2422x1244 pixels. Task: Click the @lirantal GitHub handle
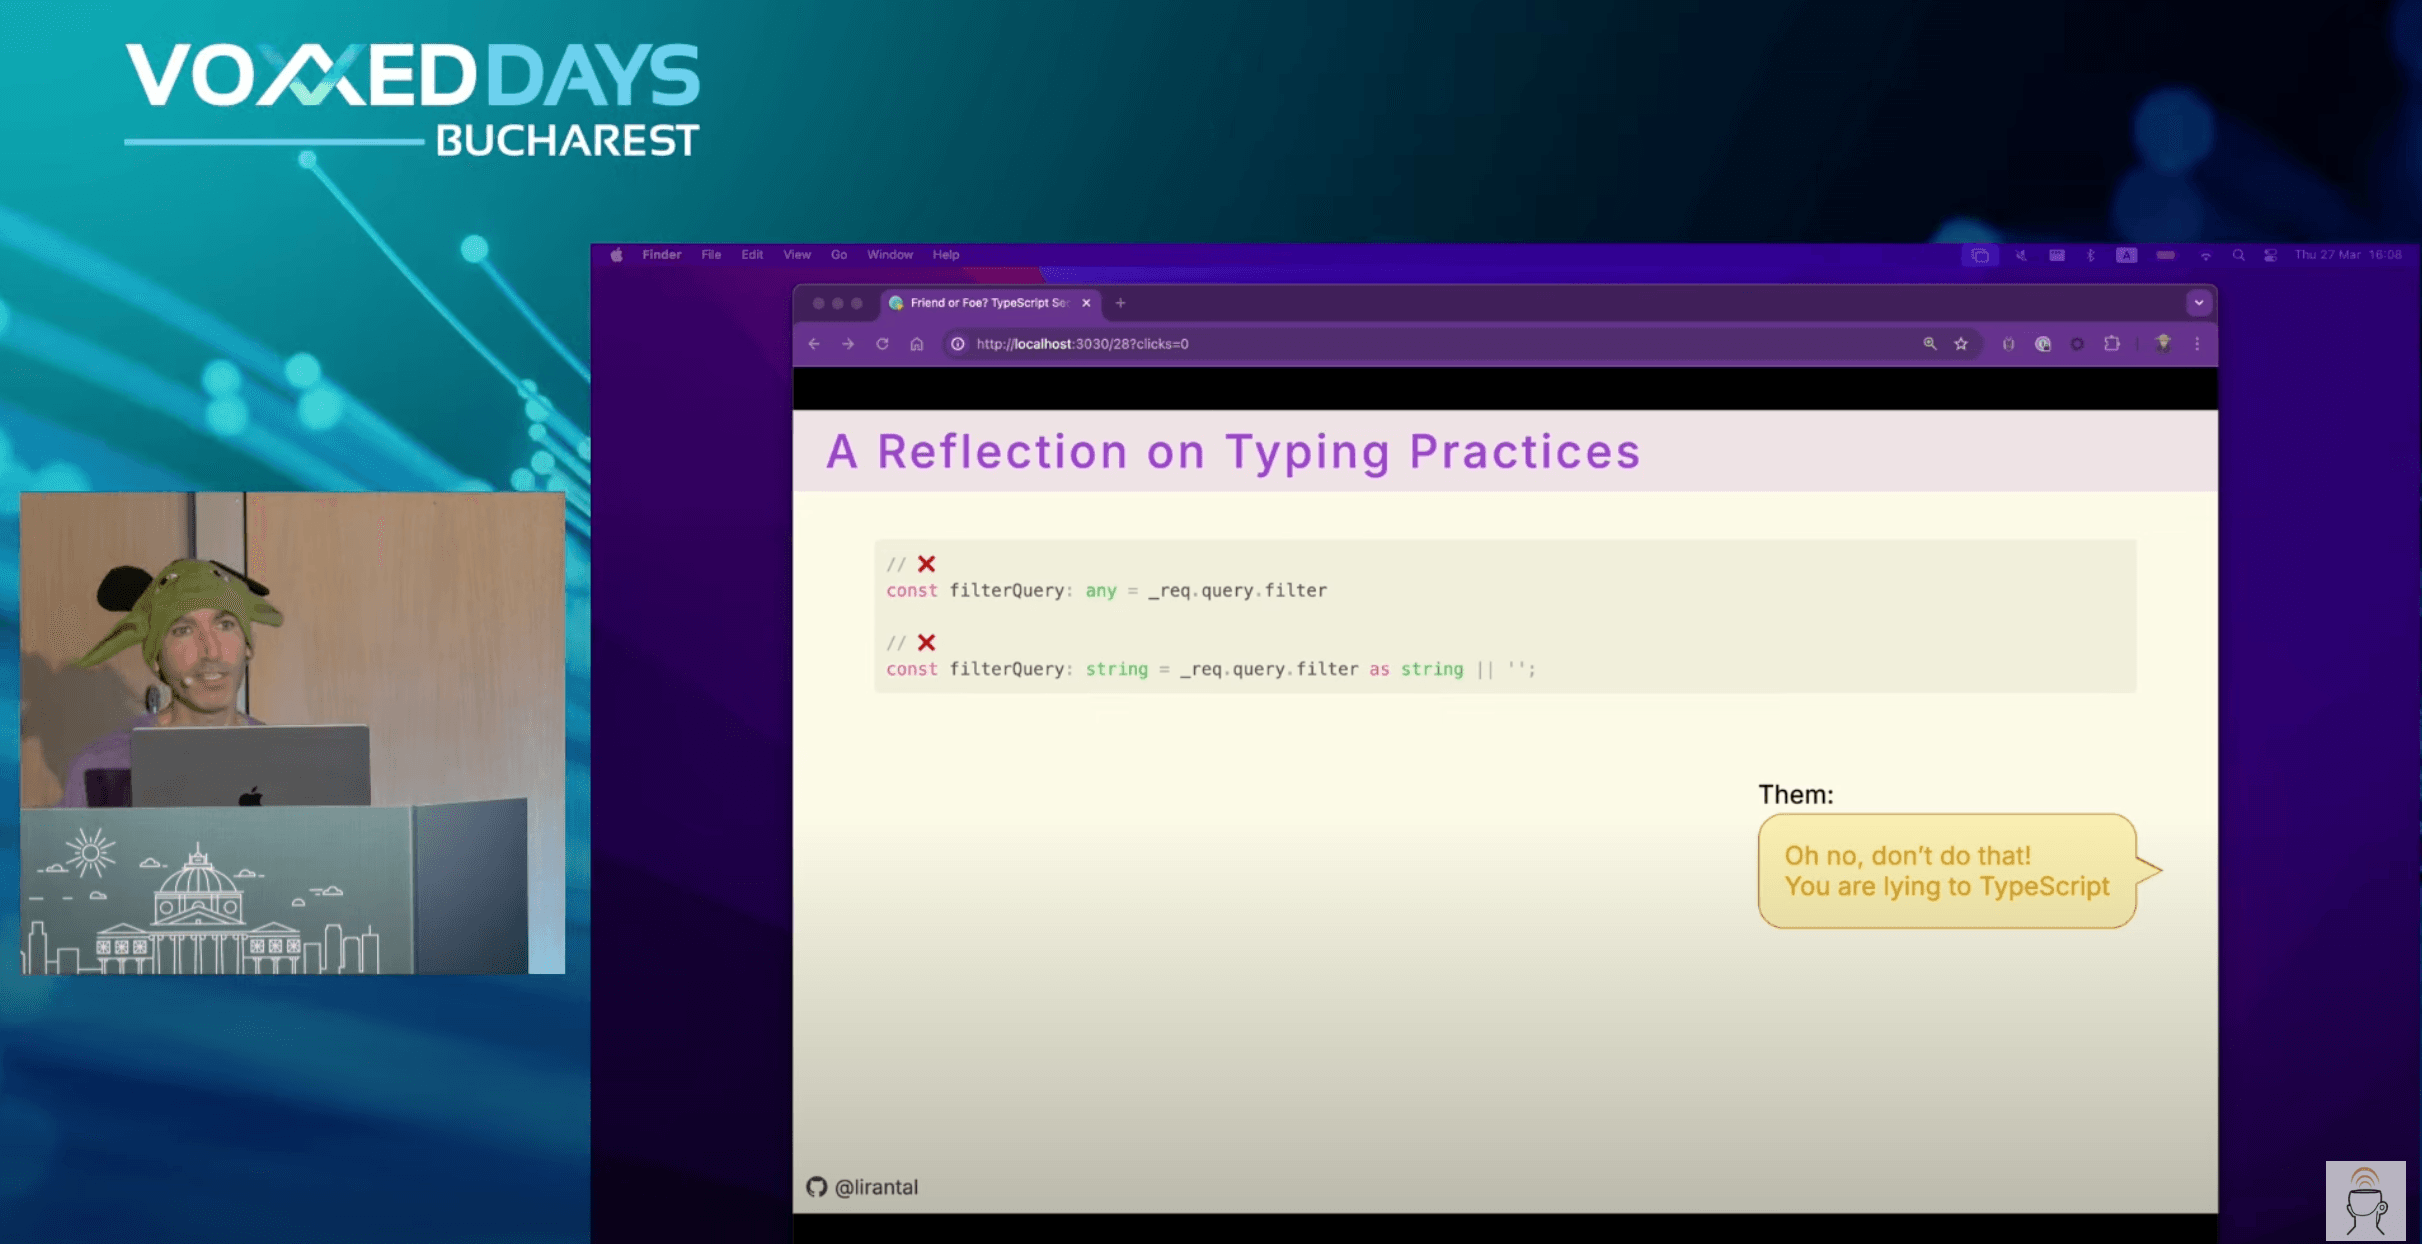click(x=875, y=1187)
